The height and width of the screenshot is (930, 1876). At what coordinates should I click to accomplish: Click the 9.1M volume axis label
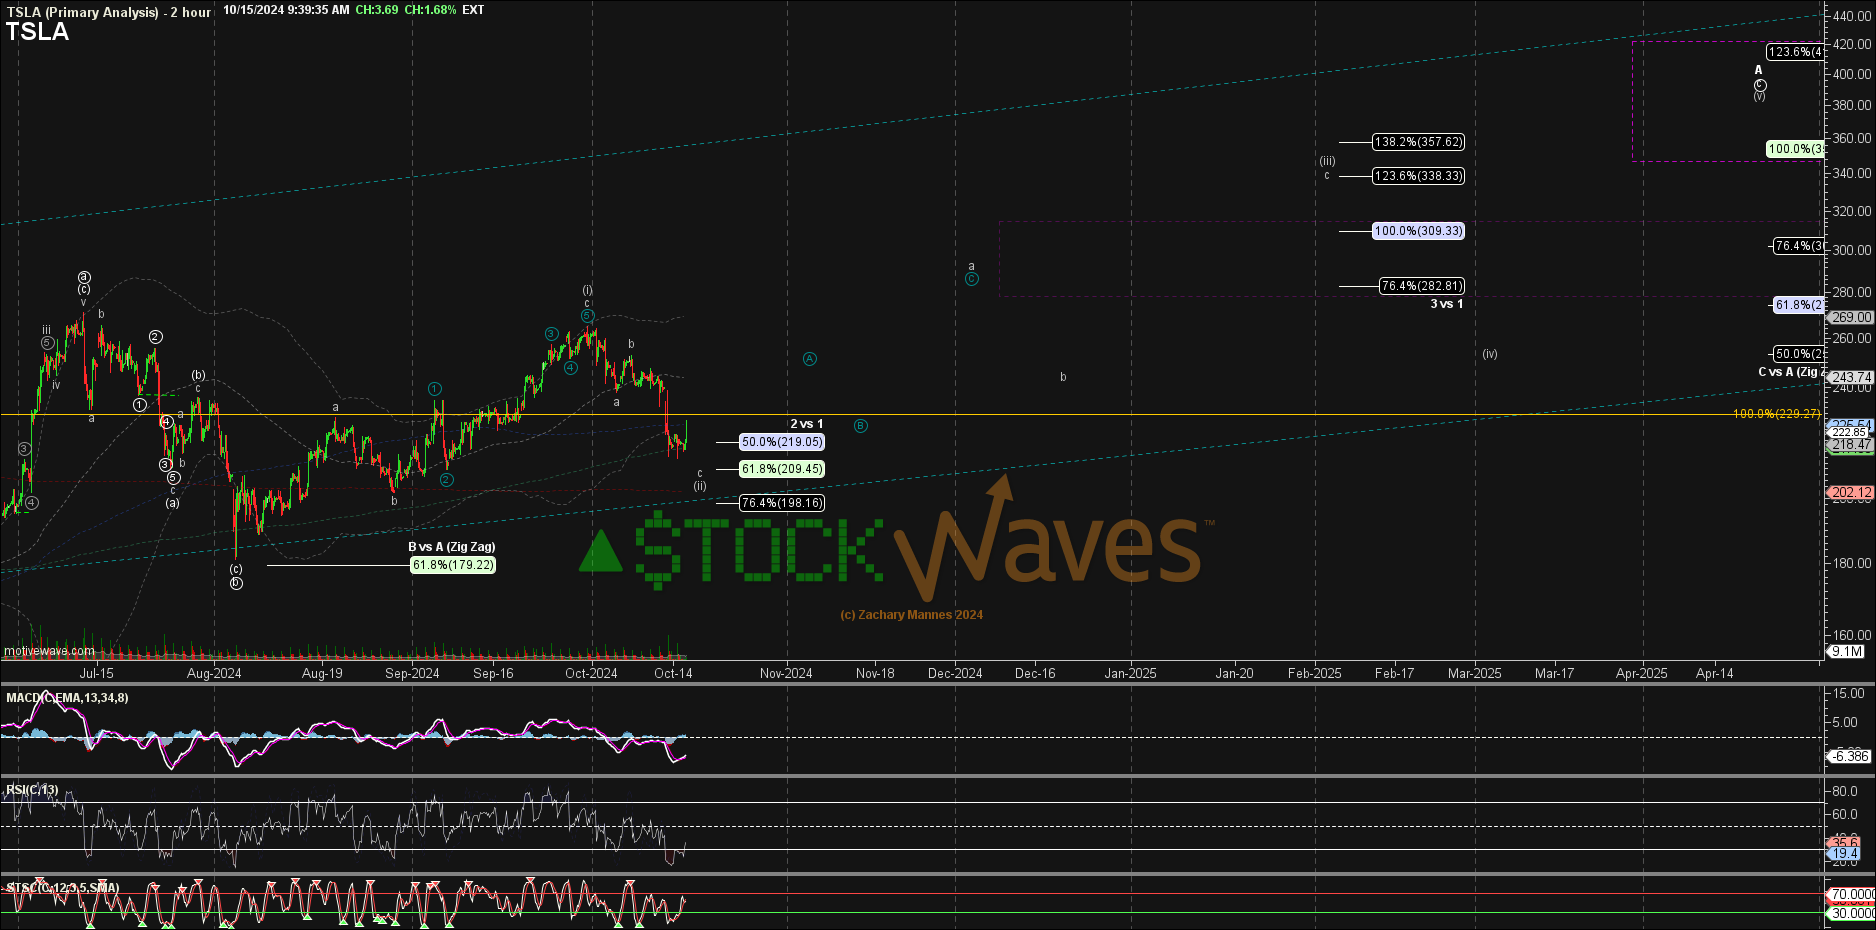[x=1846, y=651]
